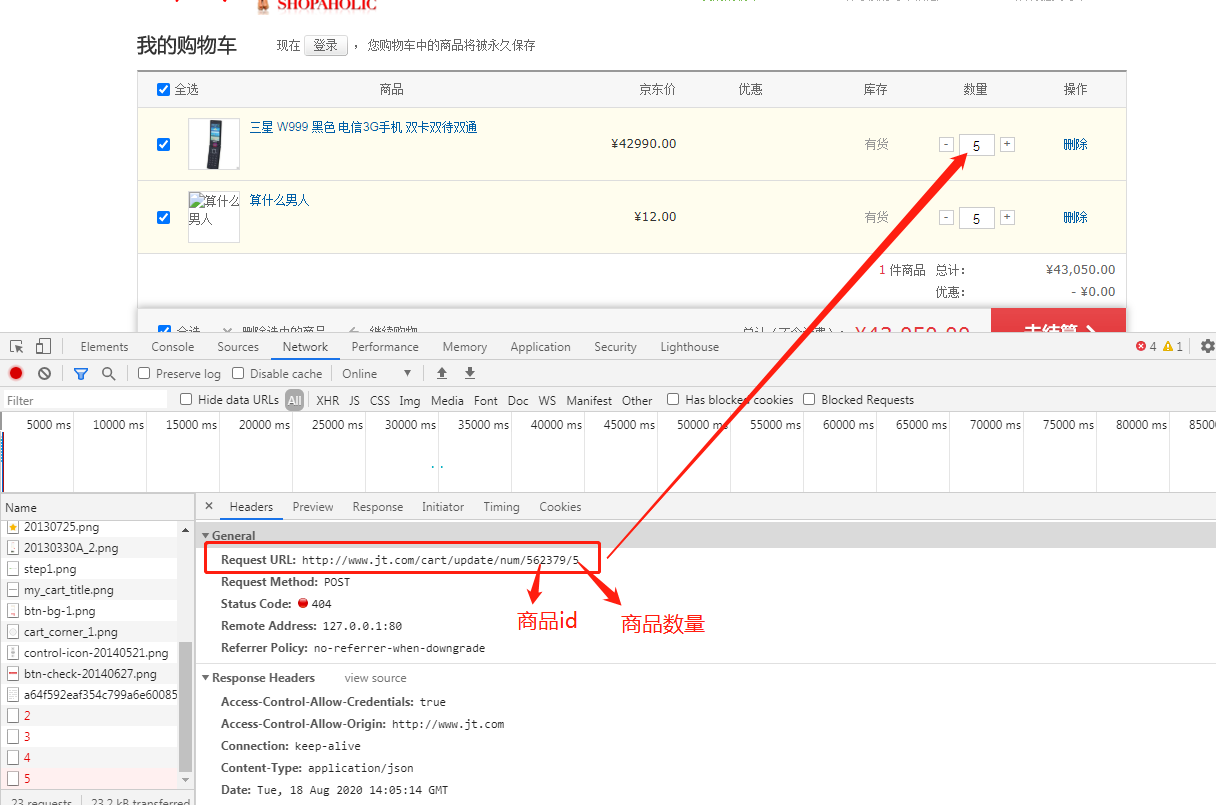Collapse the General section
Screen dimensions: 1216x805
(x=206, y=536)
